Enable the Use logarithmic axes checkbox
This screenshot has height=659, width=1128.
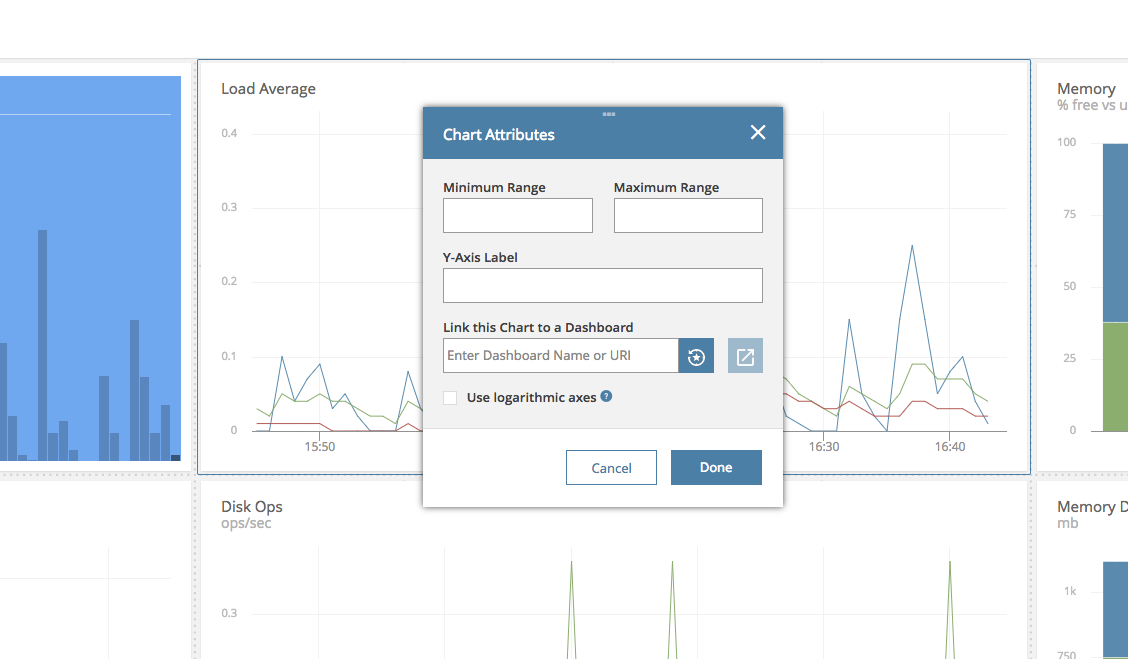point(450,398)
